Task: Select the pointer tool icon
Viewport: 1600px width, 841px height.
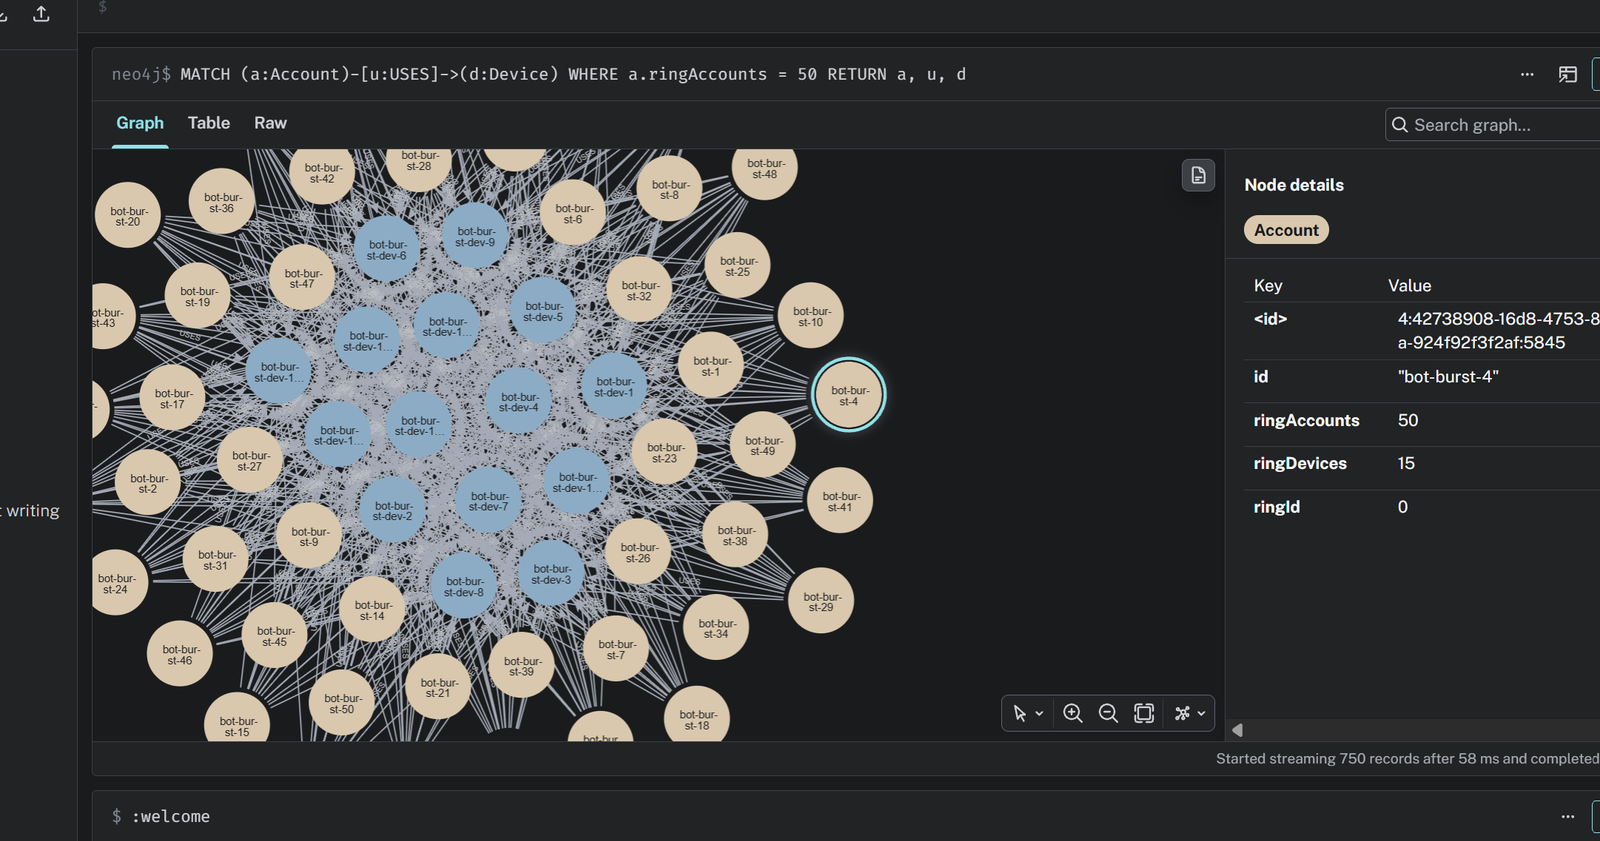Action: (1019, 713)
